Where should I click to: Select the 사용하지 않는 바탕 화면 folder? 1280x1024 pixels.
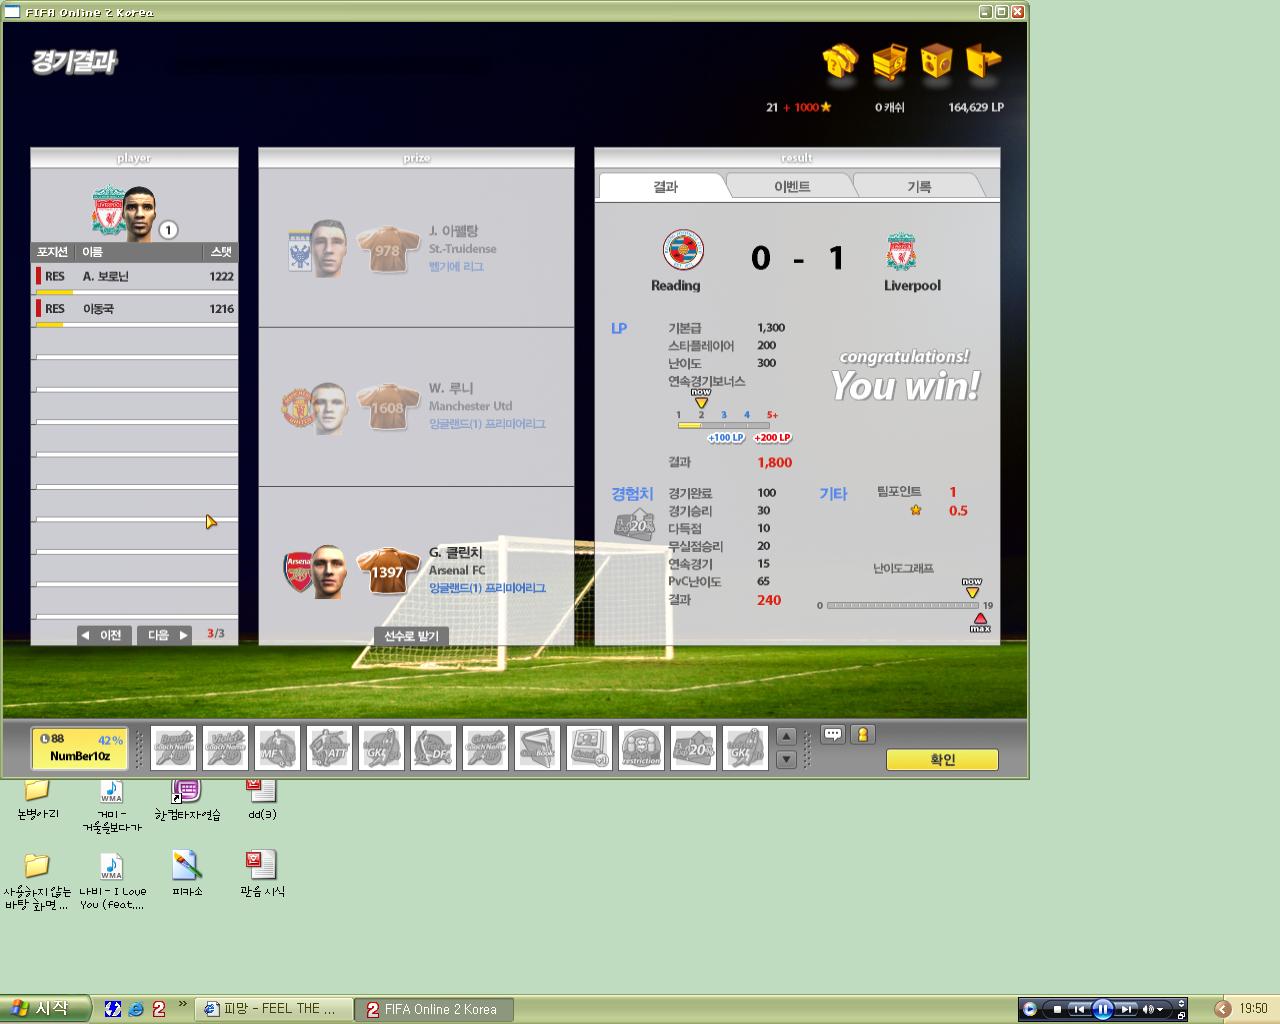(37, 880)
